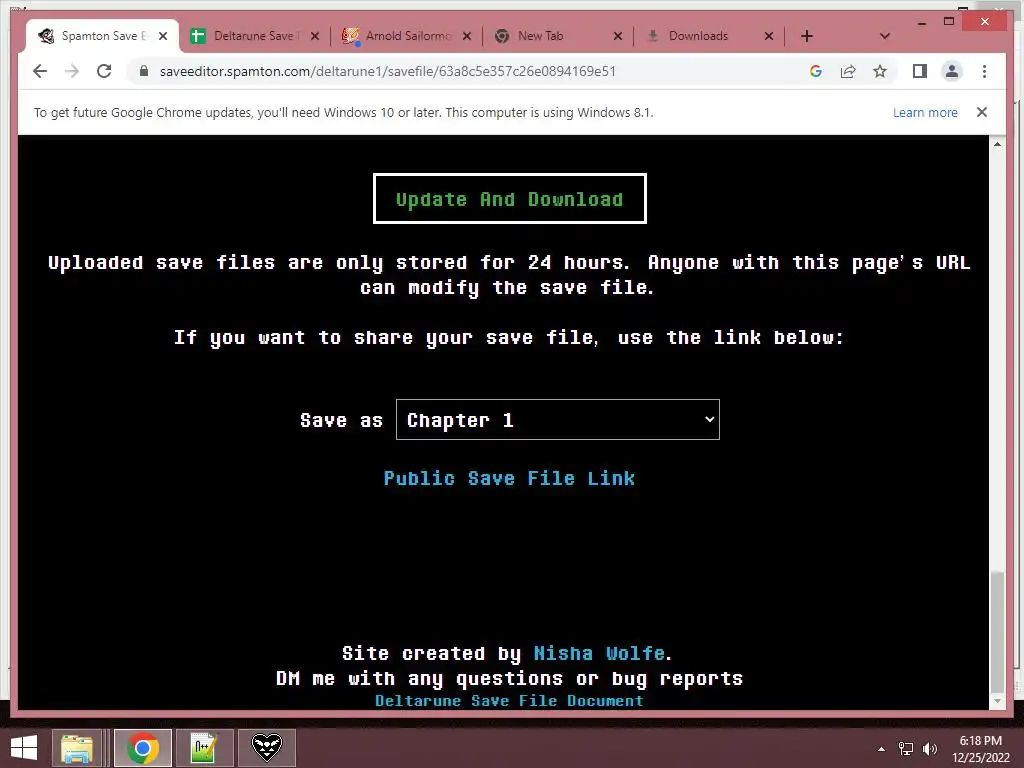The image size is (1024, 768).
Task: Close the Deltarune Save tab
Action: click(315, 36)
